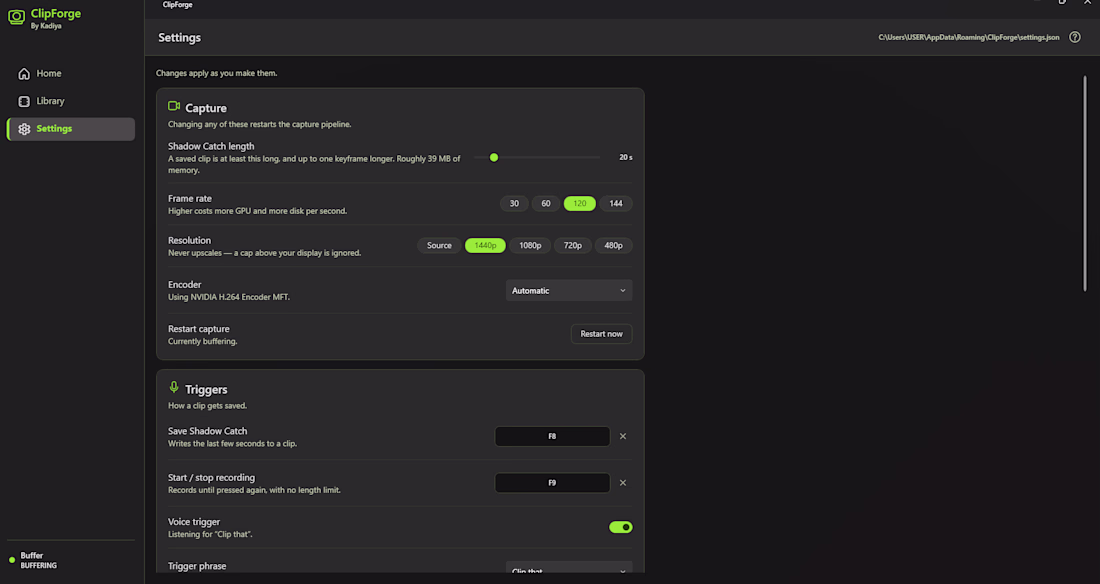
Task: Click the "Settings" page heading
Action: click(180, 38)
